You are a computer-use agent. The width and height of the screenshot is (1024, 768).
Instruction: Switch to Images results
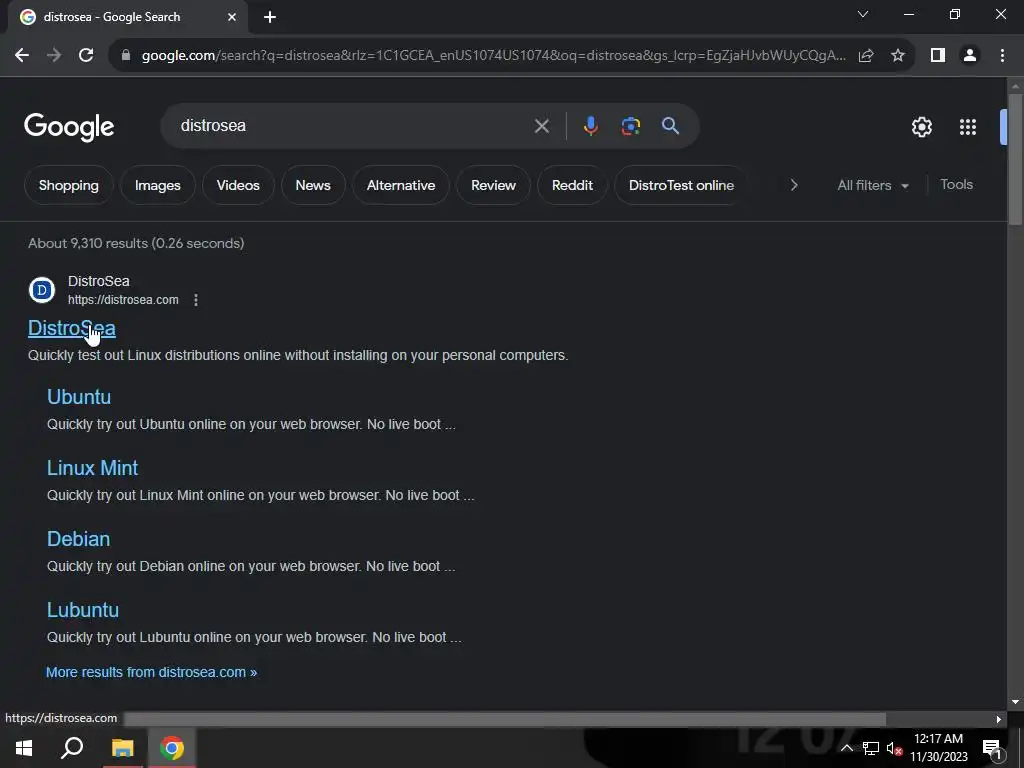157,185
